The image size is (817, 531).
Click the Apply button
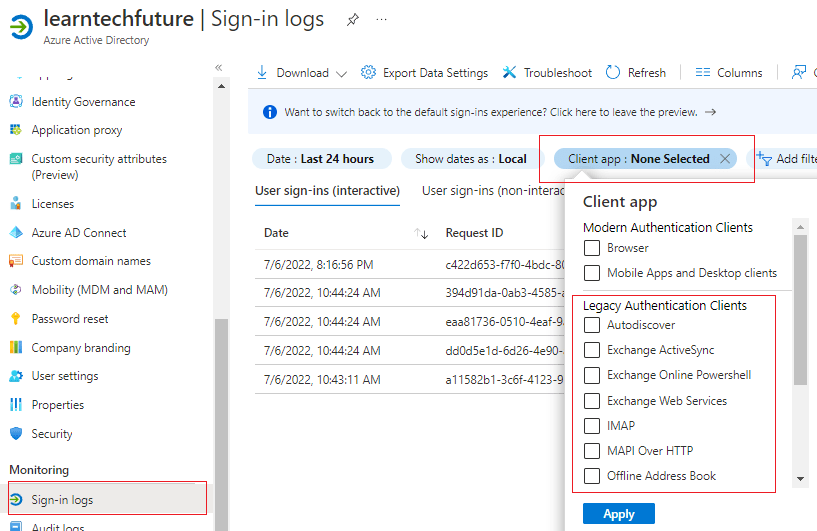[x=618, y=514]
